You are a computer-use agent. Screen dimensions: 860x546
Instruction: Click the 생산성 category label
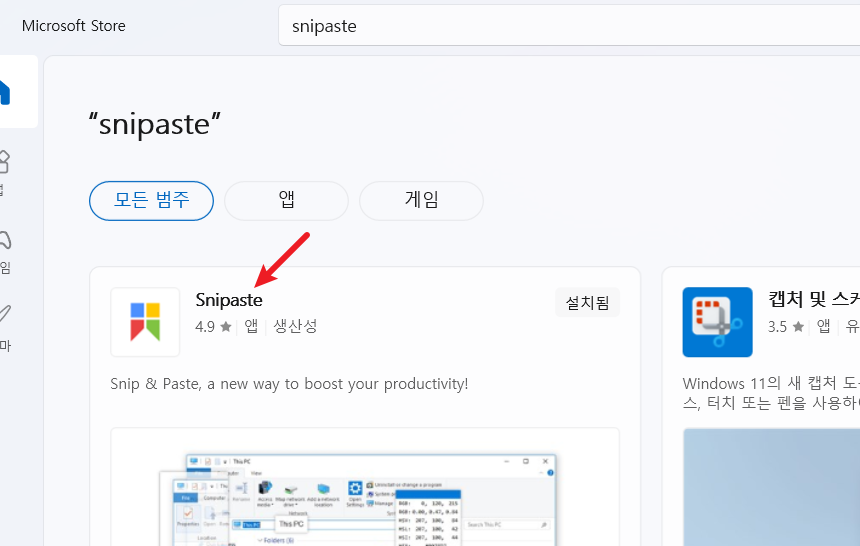pyautogui.click(x=295, y=327)
